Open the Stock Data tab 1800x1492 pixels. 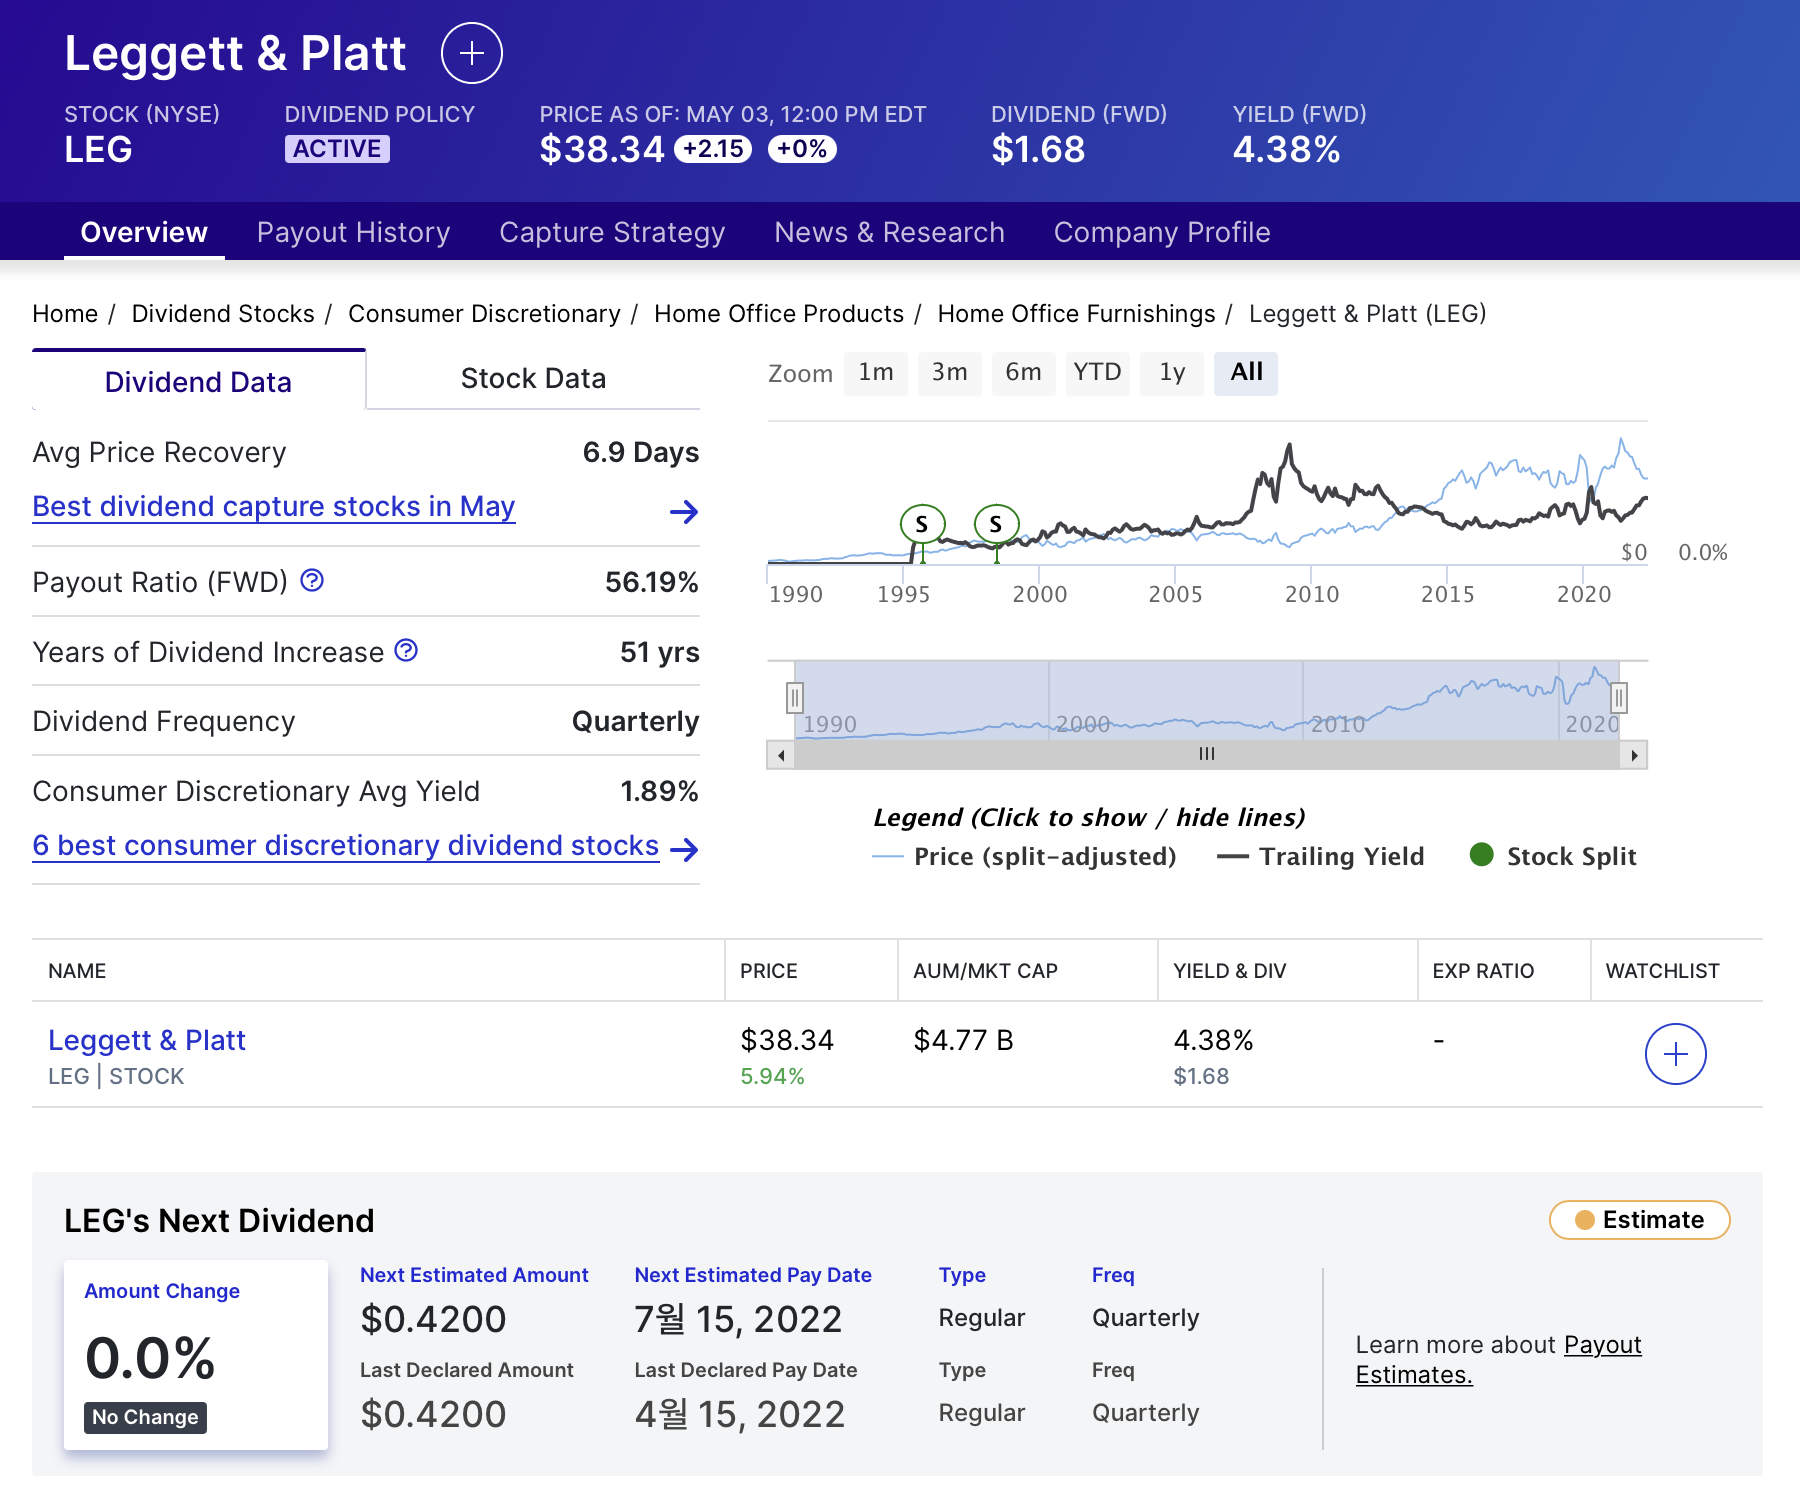533,378
